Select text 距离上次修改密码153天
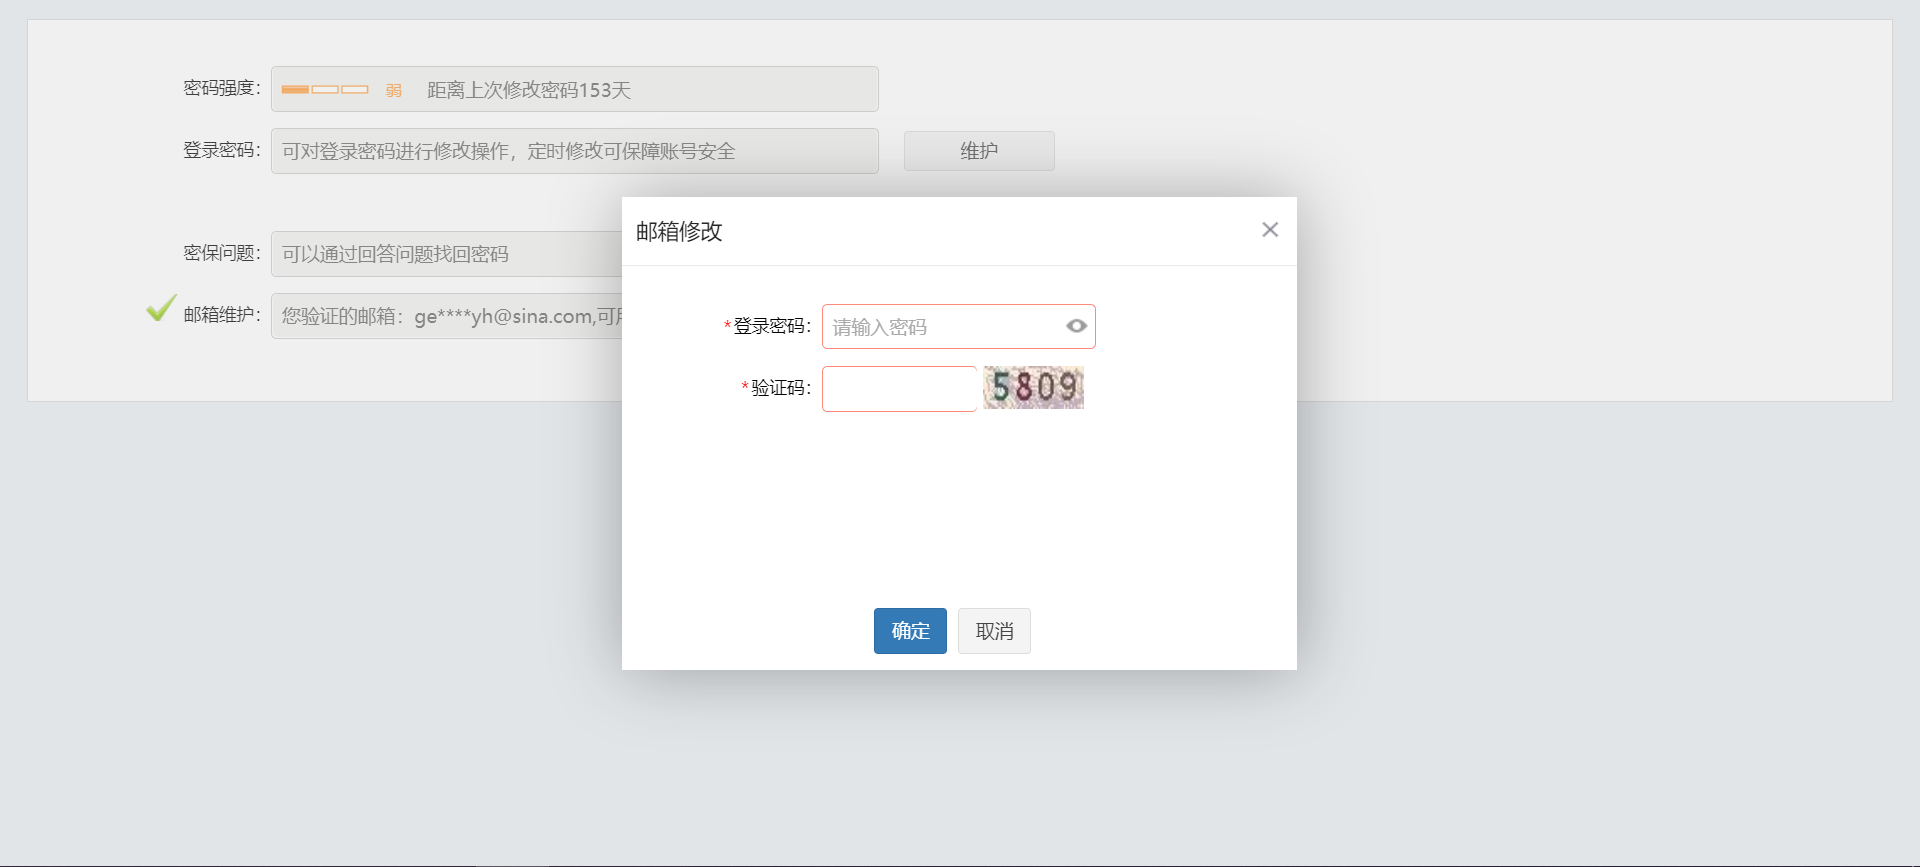This screenshot has height=867, width=1920. click(529, 90)
